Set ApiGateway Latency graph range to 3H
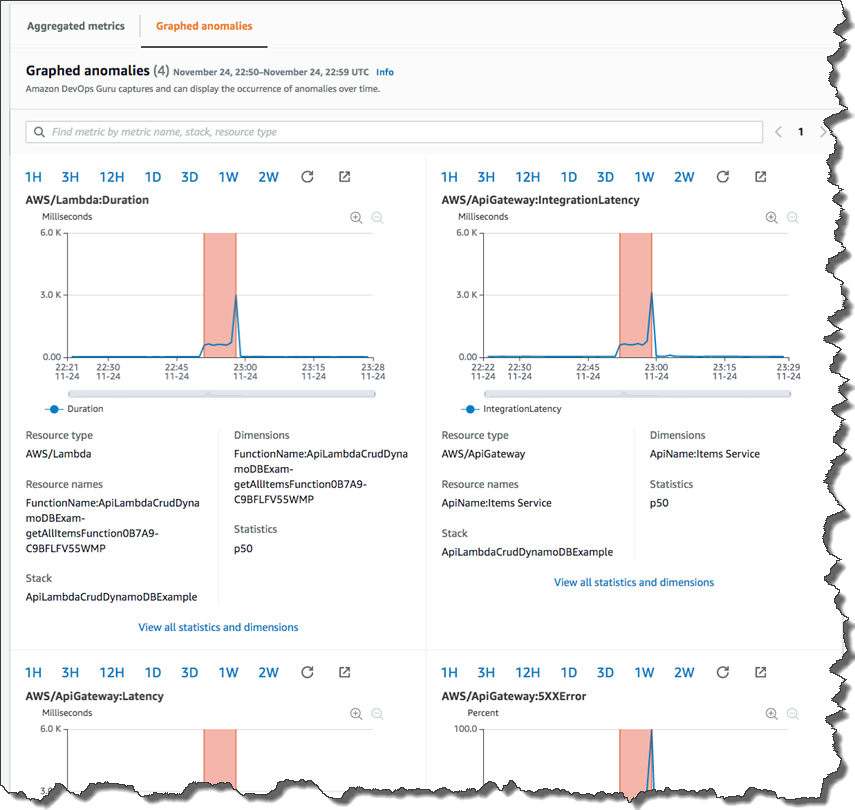Viewport: 855px width, 810px height. 70,673
